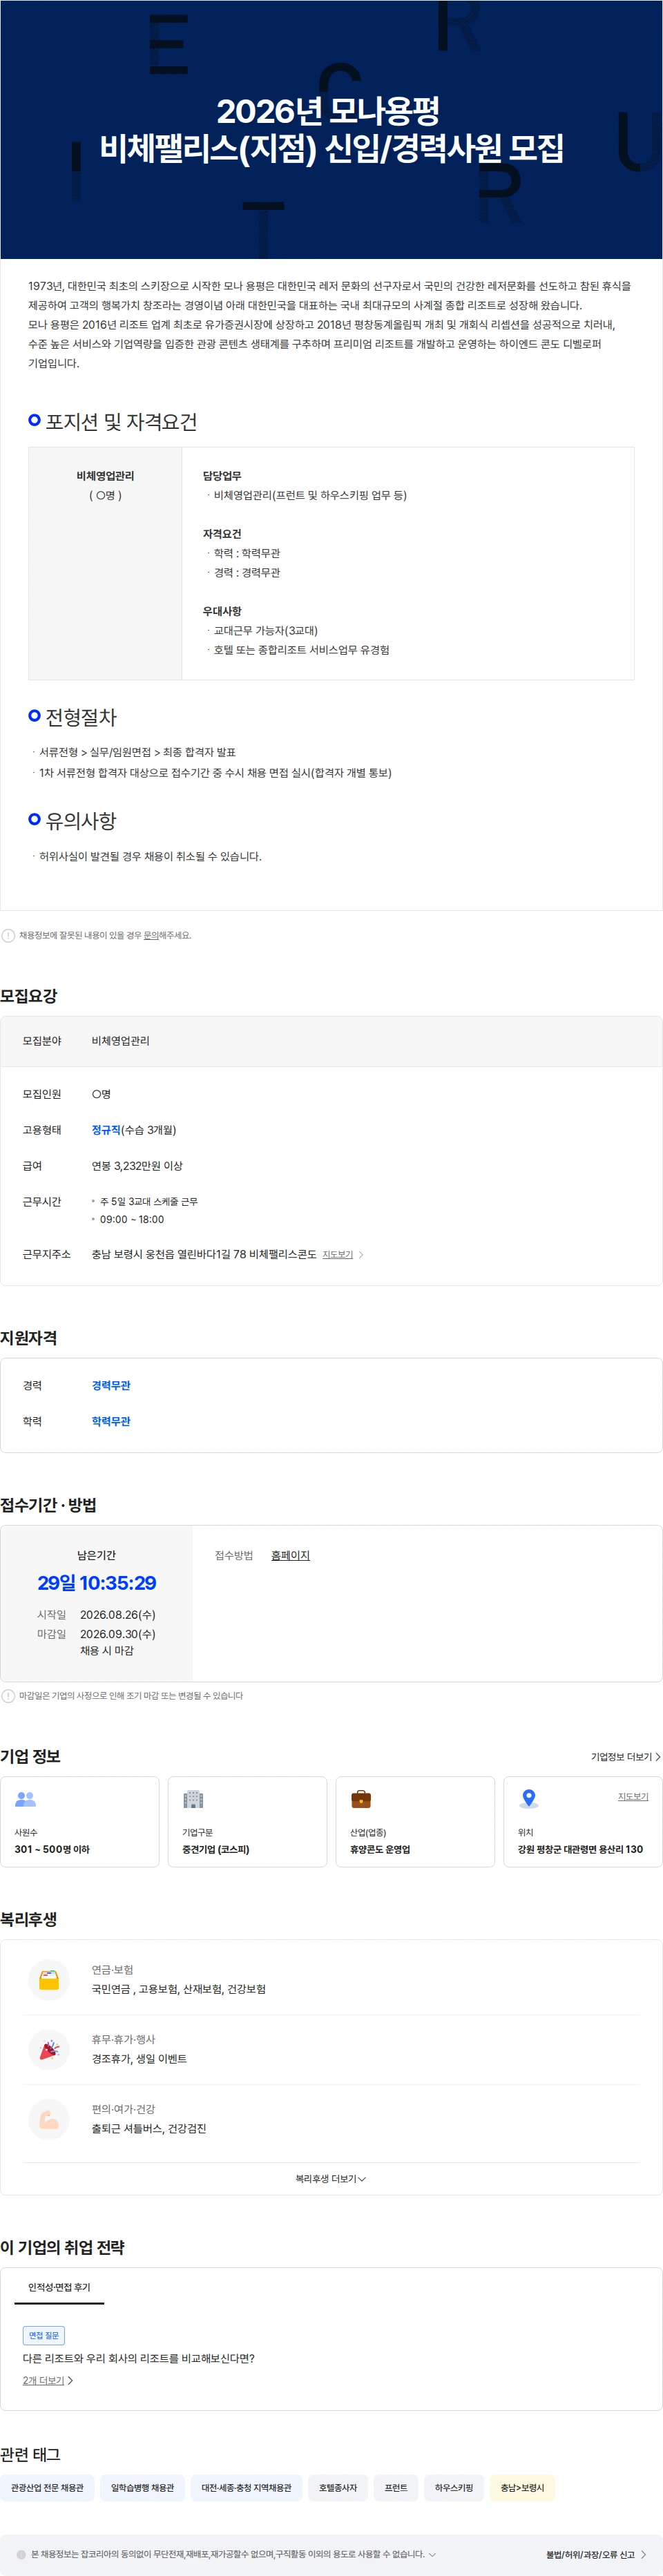Open interview question about comparing resorts
Viewport: 663px width, 2576px height.
139,2358
